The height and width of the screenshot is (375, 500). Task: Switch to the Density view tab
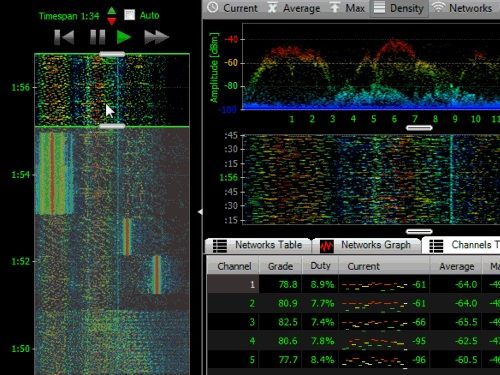(x=399, y=8)
